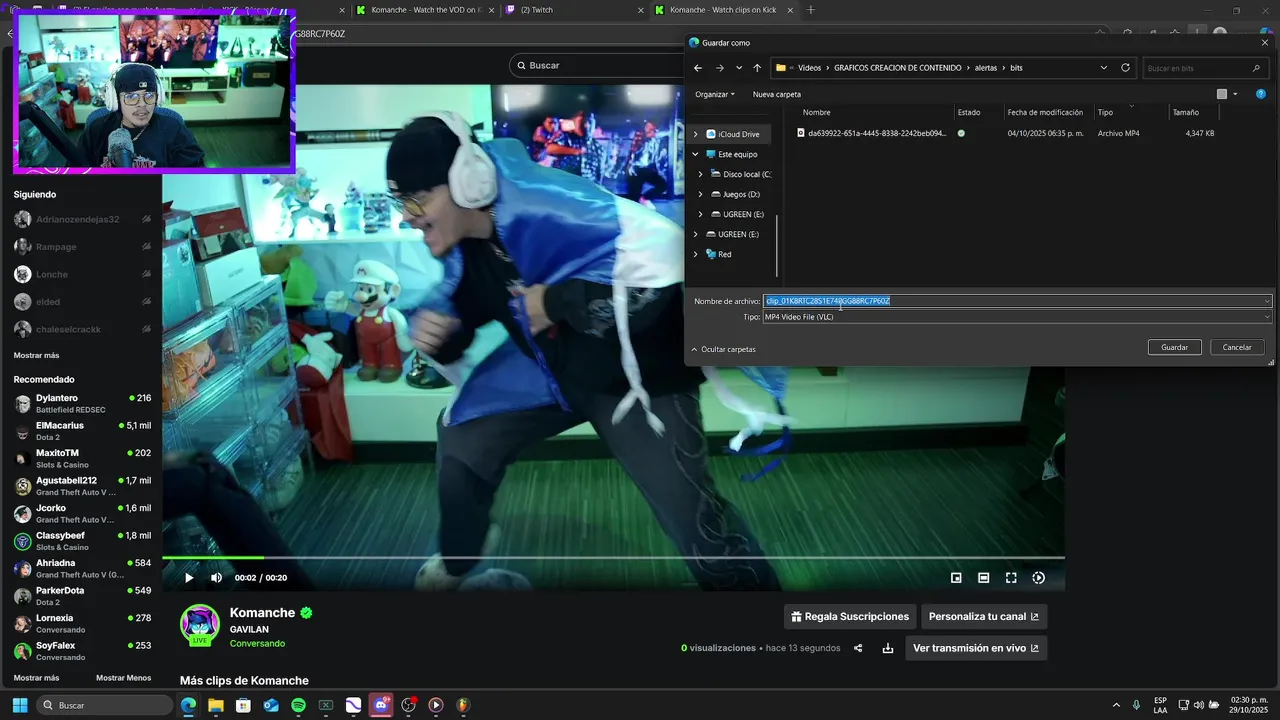Click the share icon beside clip views
Screen dimensions: 1280x720
pyautogui.click(x=858, y=648)
